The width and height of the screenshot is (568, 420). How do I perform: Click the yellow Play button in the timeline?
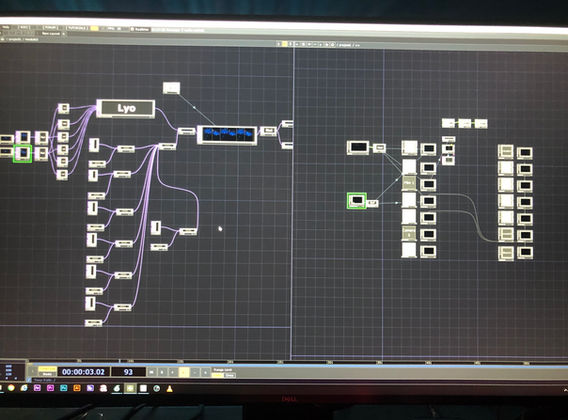[184, 372]
